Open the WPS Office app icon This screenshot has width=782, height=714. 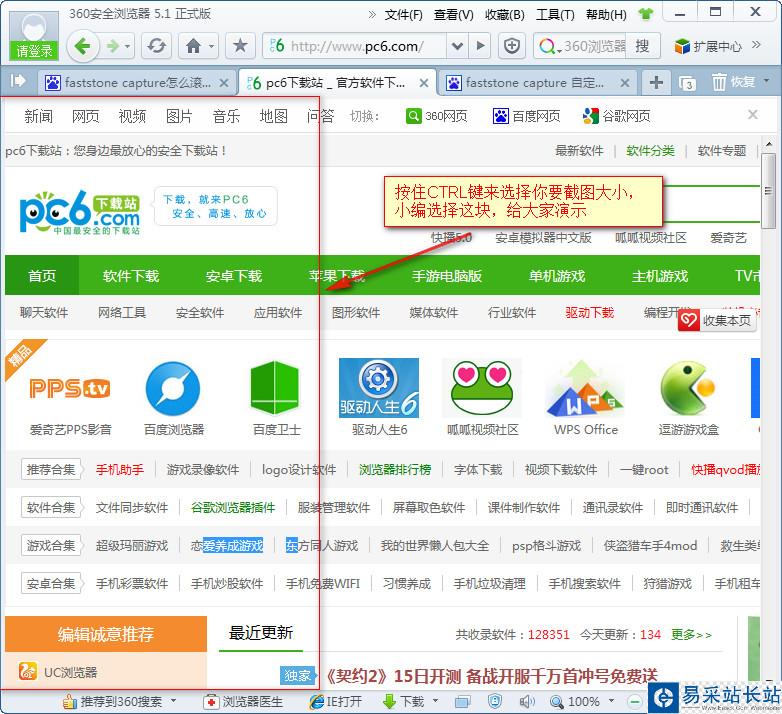[x=585, y=389]
